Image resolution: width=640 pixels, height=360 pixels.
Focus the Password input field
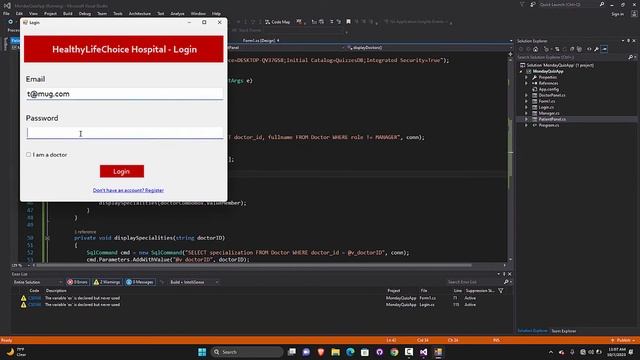pos(124,133)
